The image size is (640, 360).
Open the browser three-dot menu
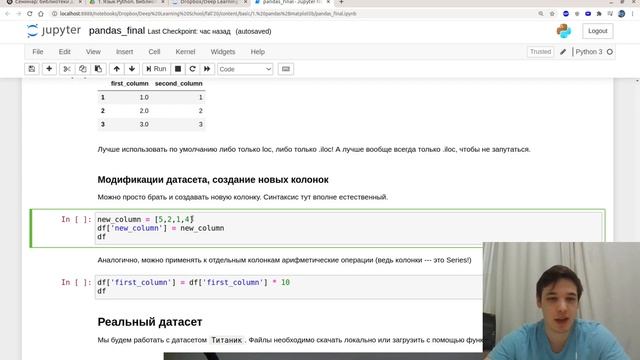[x=633, y=13]
